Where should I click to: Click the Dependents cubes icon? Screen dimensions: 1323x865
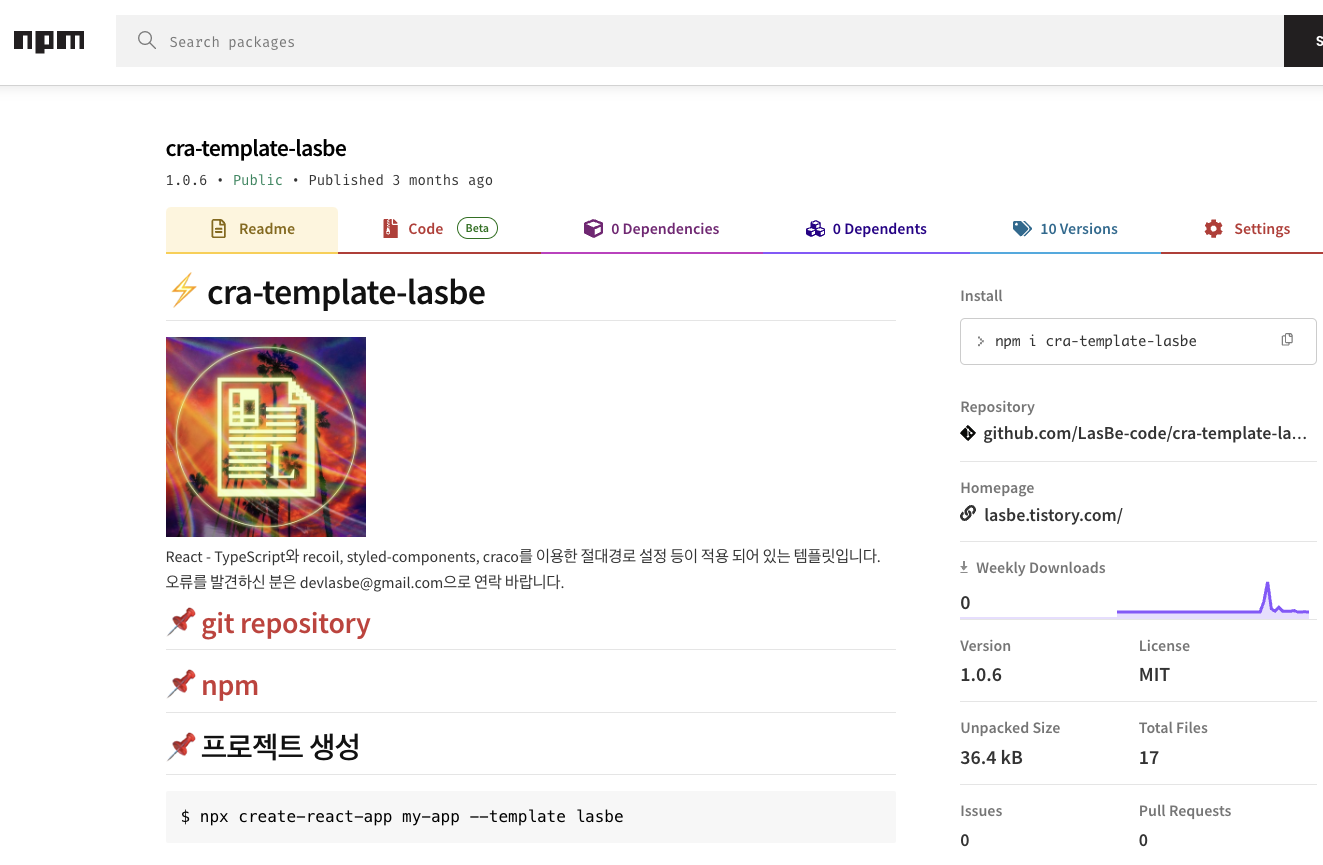click(x=815, y=229)
